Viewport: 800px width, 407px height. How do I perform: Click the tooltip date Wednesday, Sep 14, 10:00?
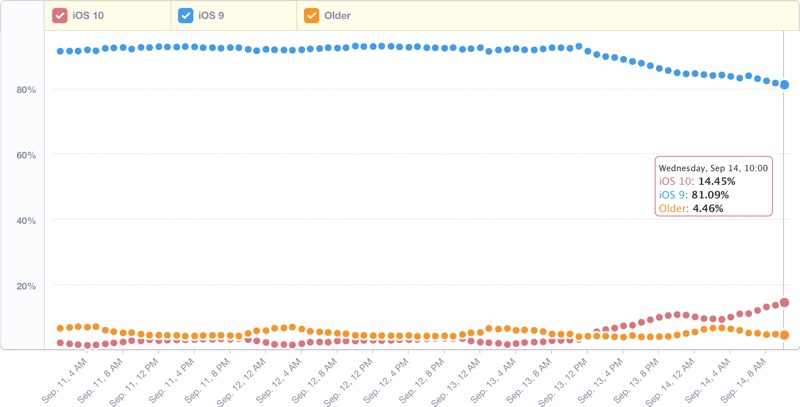coord(713,168)
